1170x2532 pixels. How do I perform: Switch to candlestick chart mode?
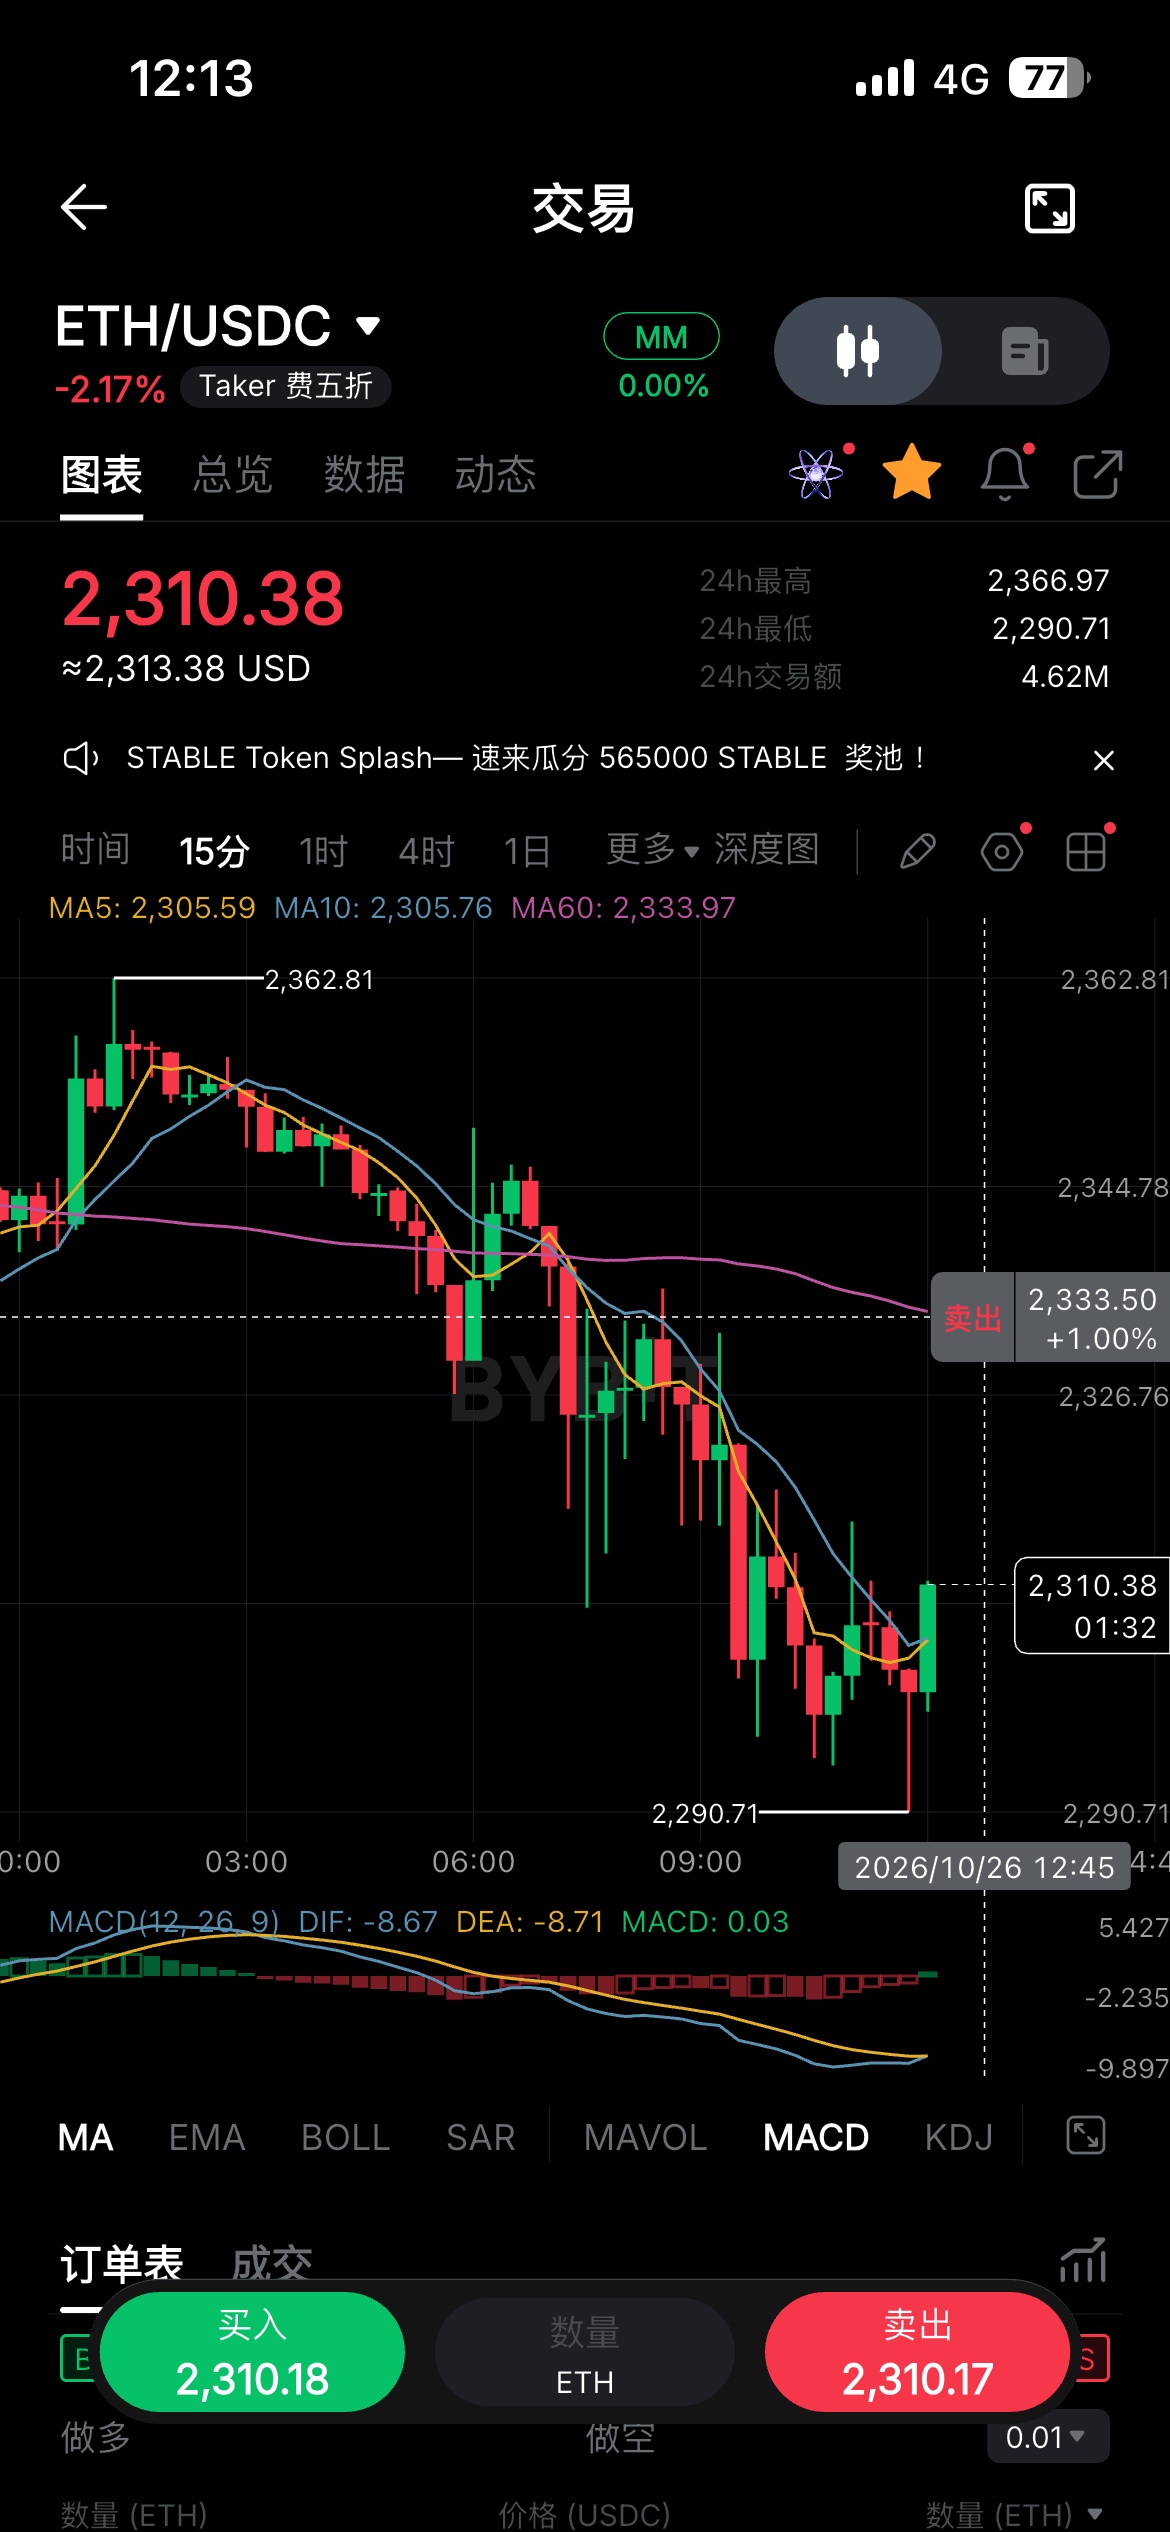coord(858,351)
